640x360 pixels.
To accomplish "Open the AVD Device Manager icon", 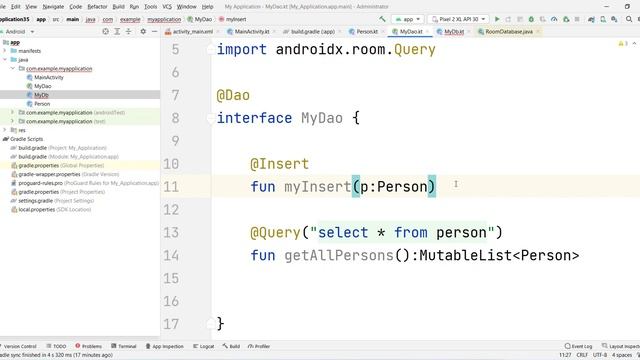I will 603,19.
